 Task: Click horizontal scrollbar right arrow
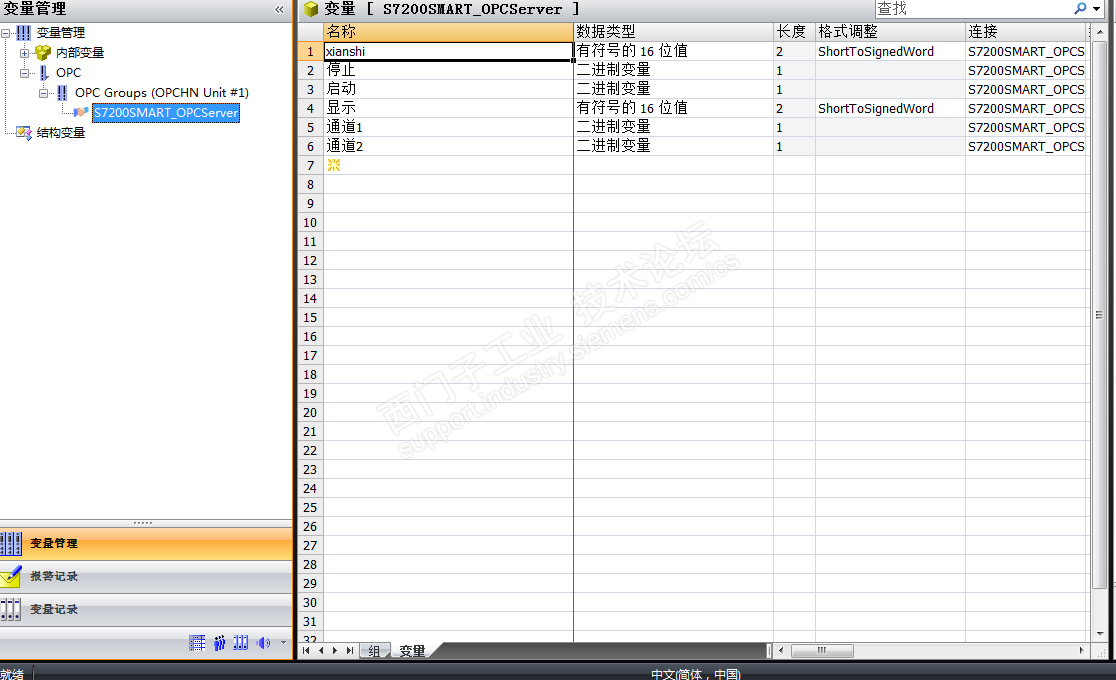pyautogui.click(x=1081, y=650)
